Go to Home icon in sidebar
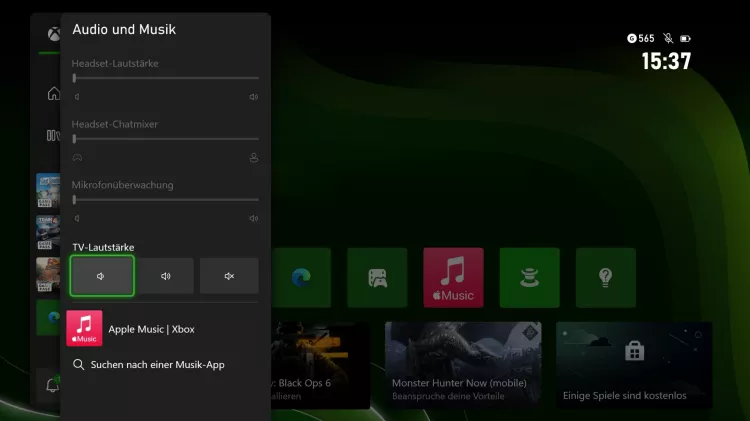Screen dimensions: 750x421 [54, 93]
